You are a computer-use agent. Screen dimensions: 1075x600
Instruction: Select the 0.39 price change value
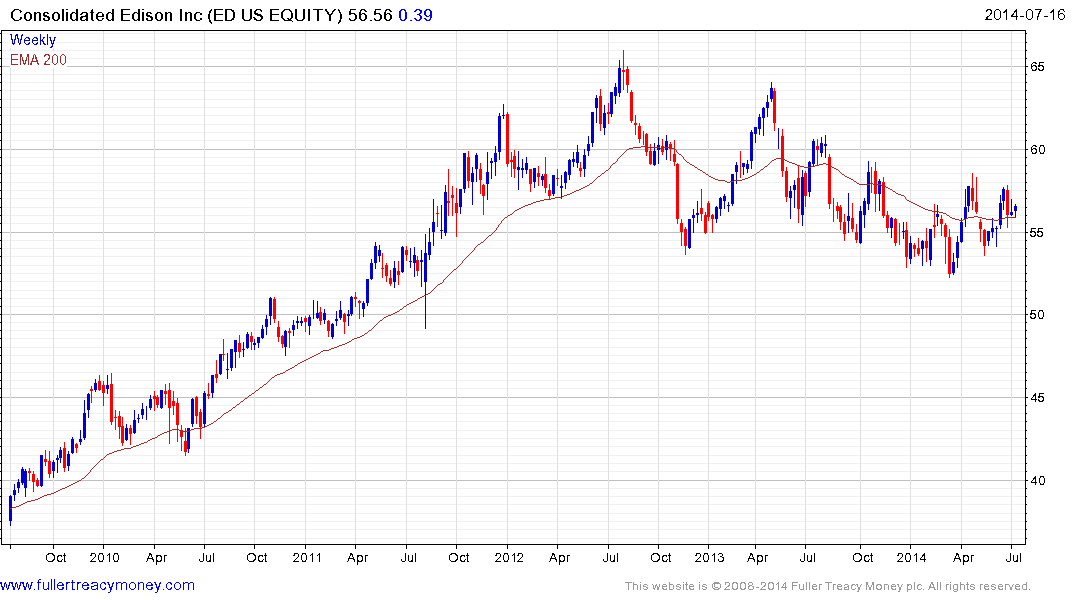(415, 15)
